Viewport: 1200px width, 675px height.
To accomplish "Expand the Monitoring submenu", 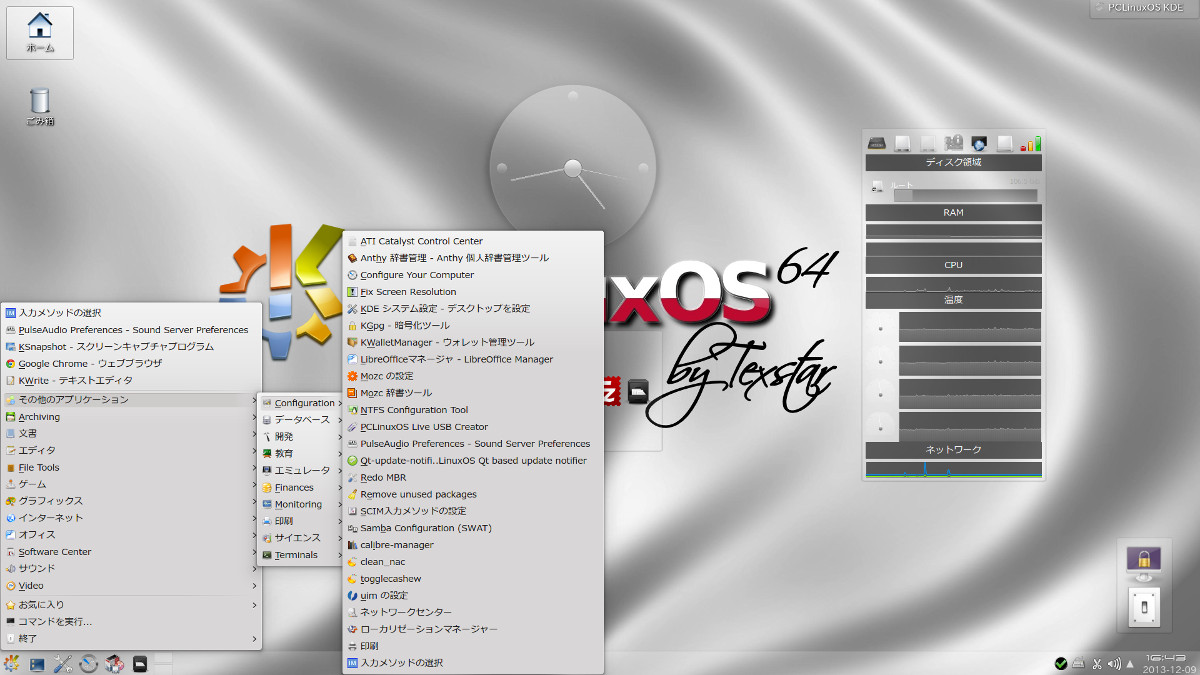I will point(300,505).
